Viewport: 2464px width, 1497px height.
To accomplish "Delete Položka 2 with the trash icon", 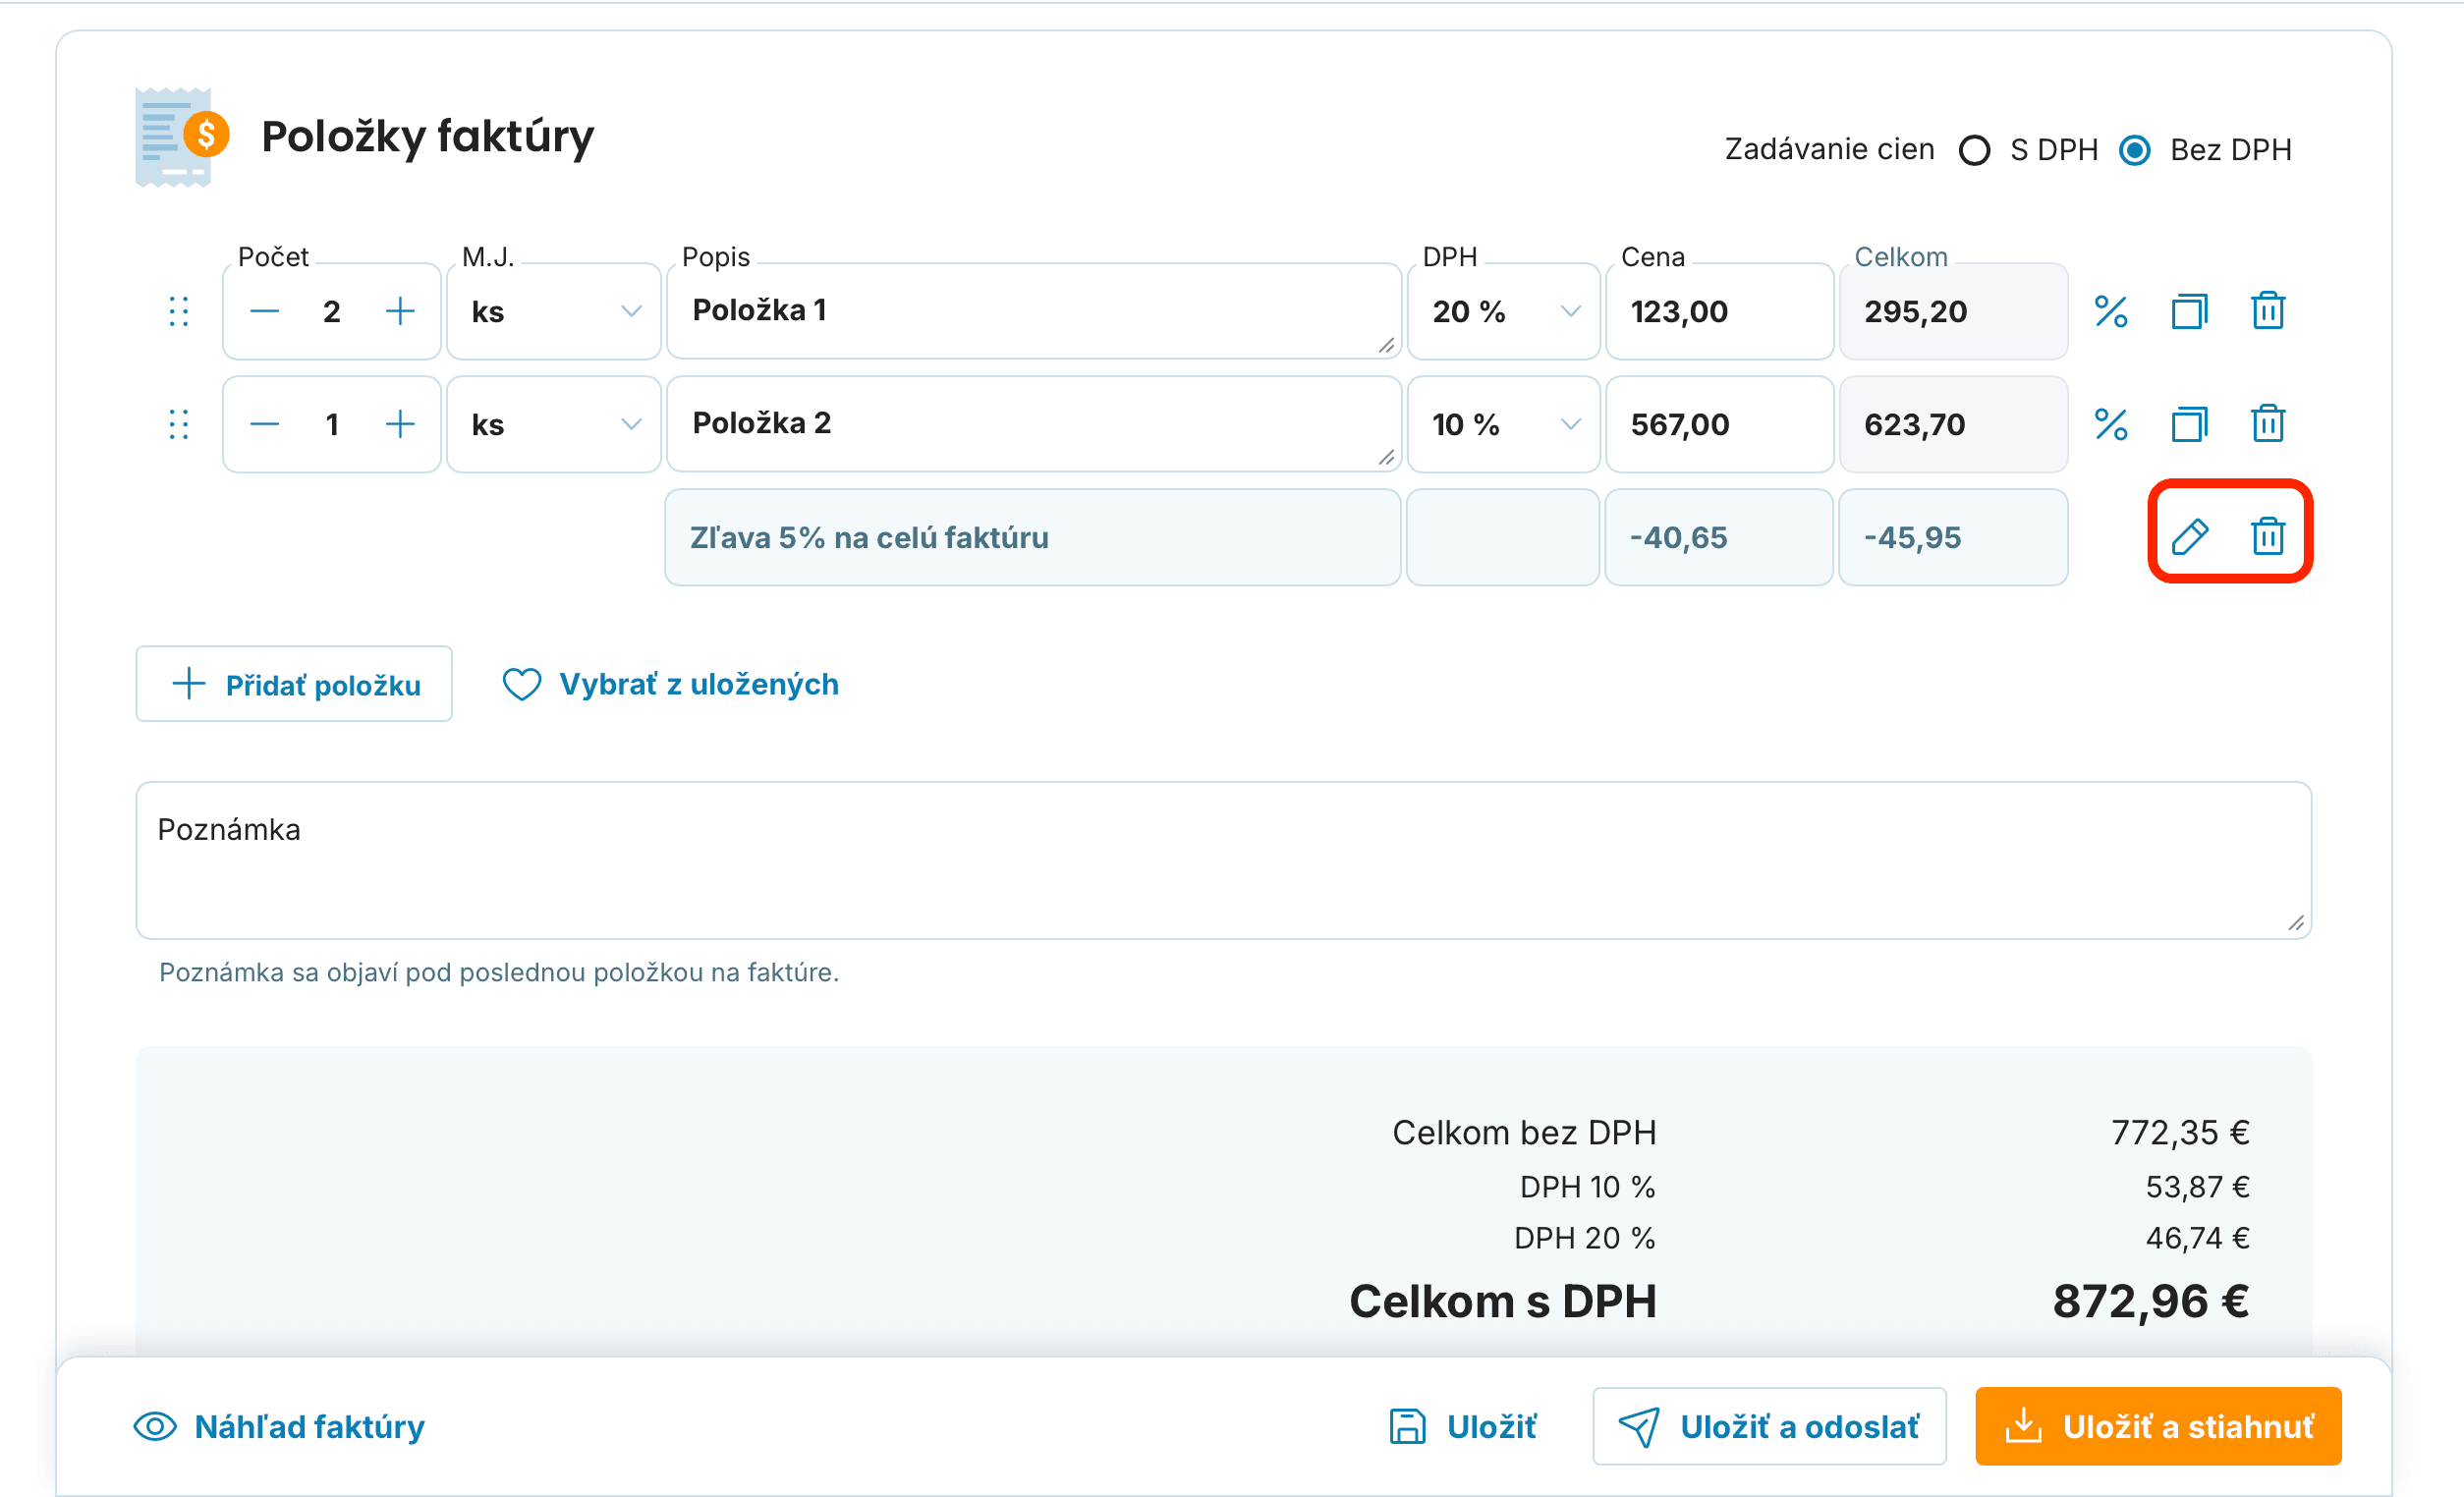I will [2267, 424].
